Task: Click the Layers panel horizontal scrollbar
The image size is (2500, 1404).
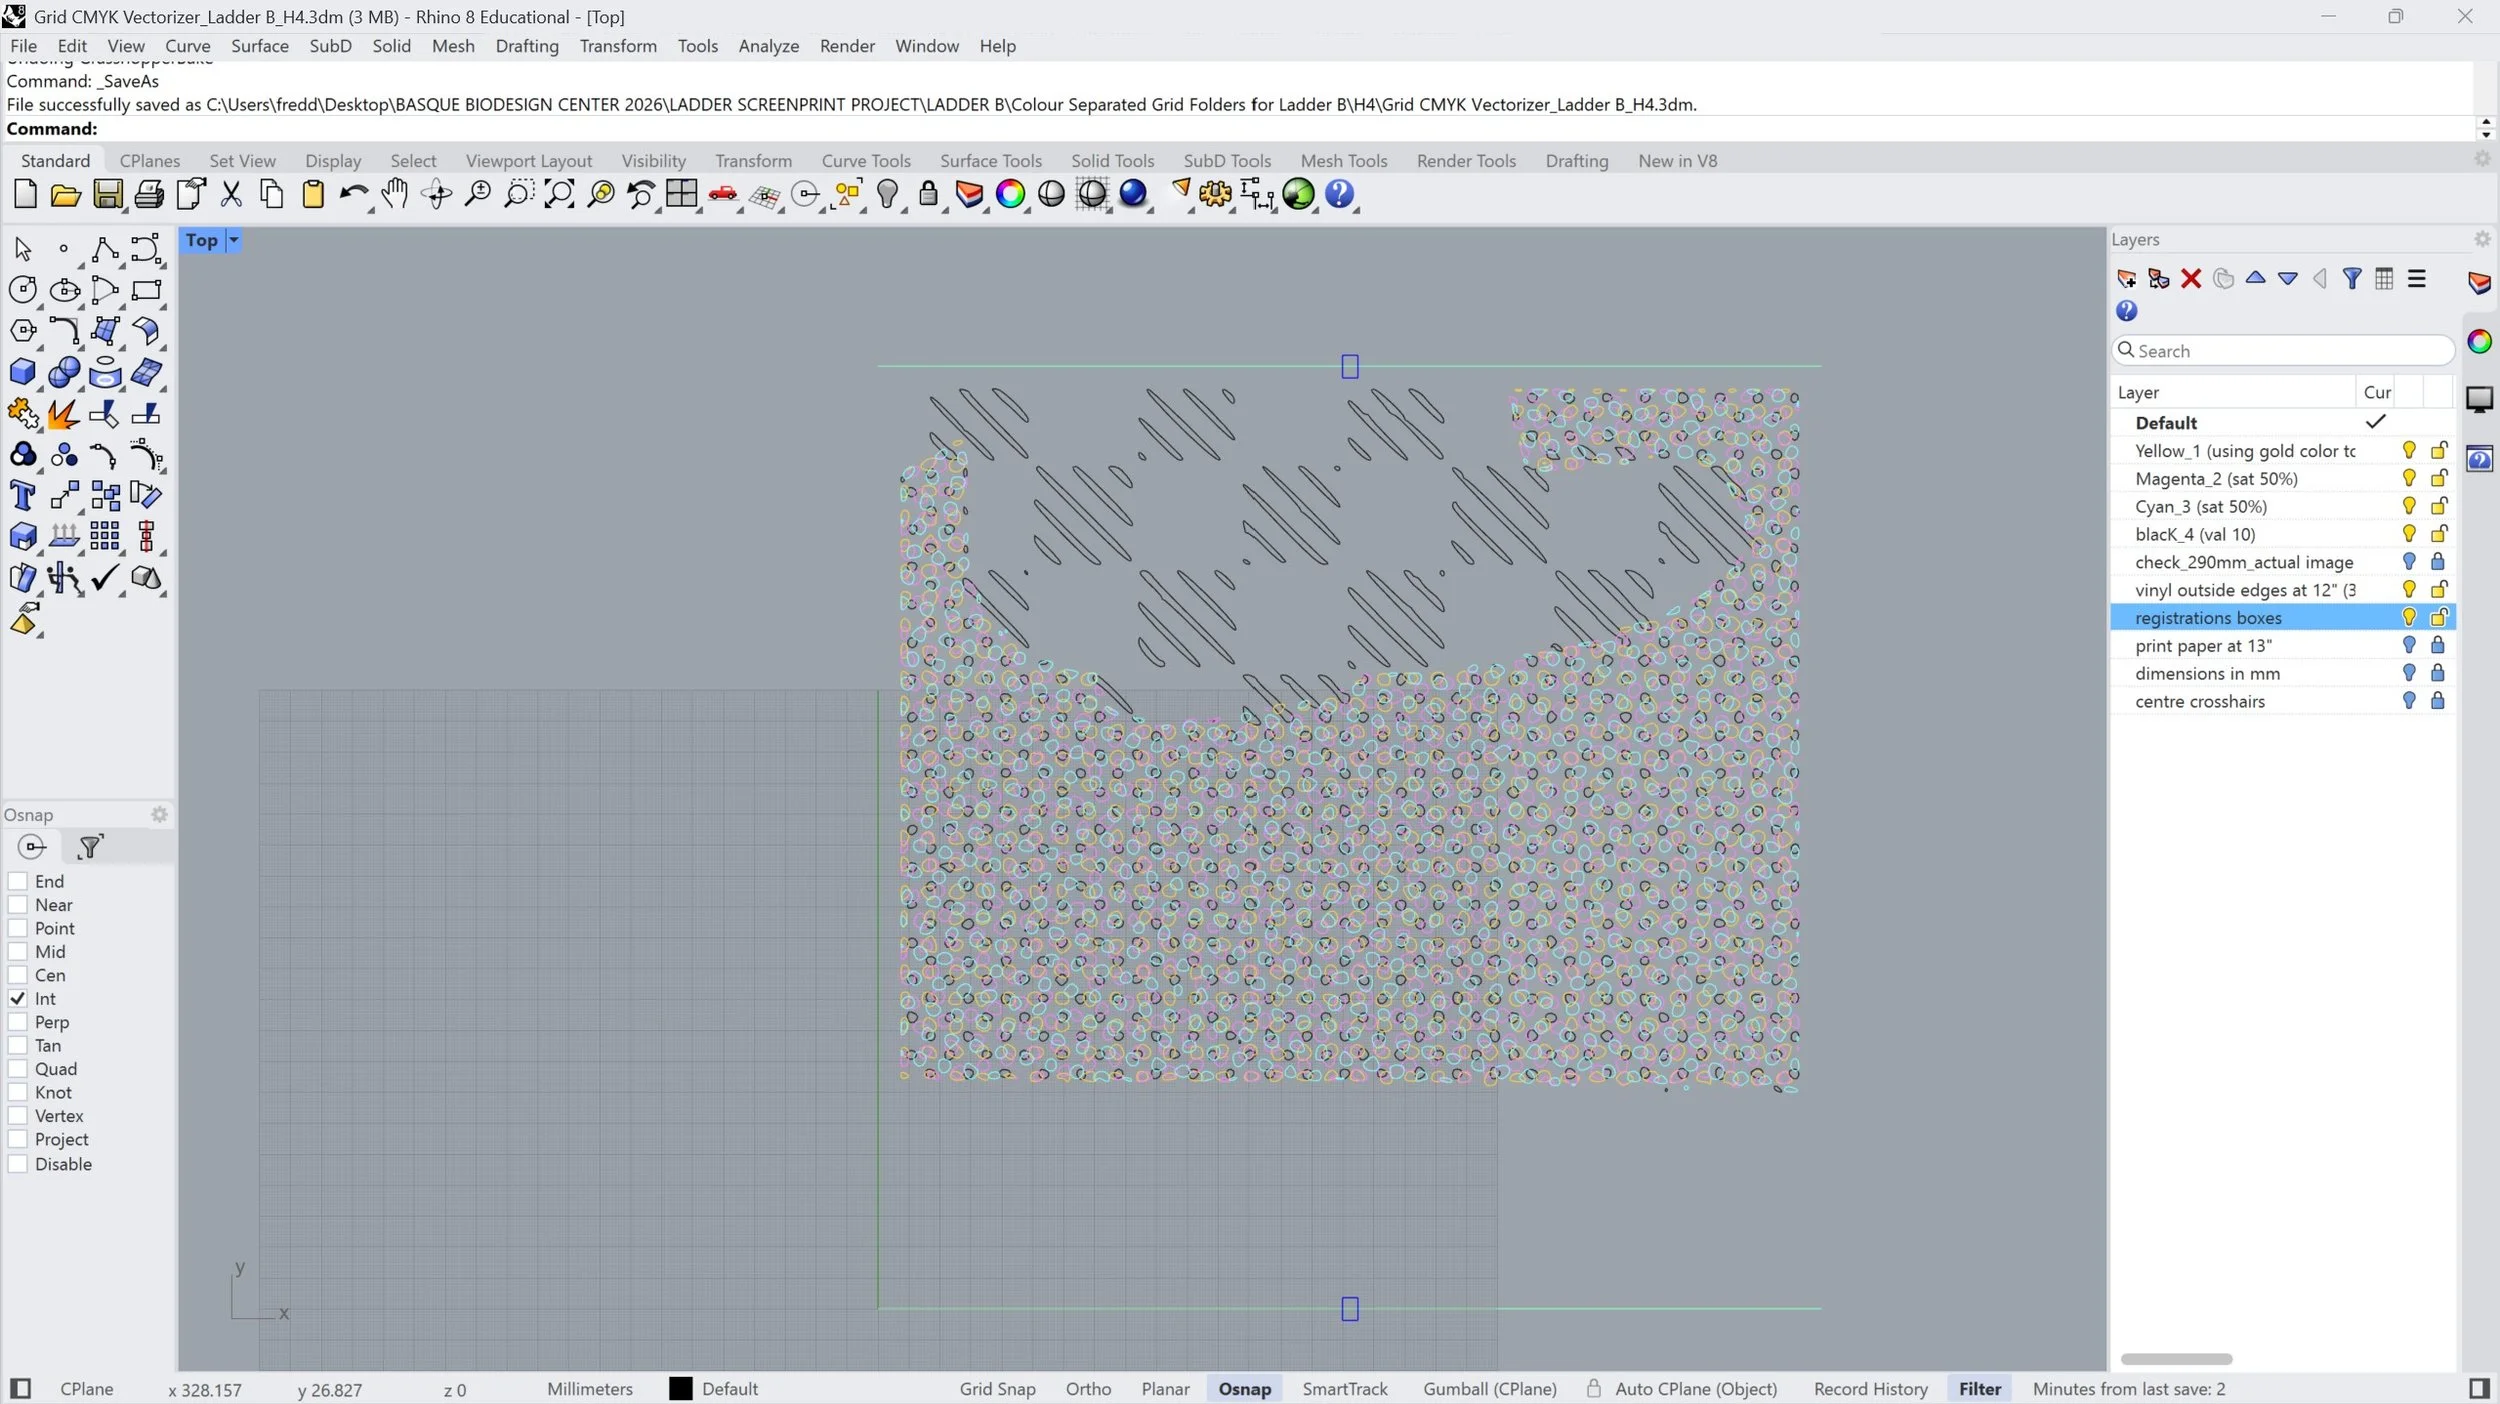Action: 2176,1359
